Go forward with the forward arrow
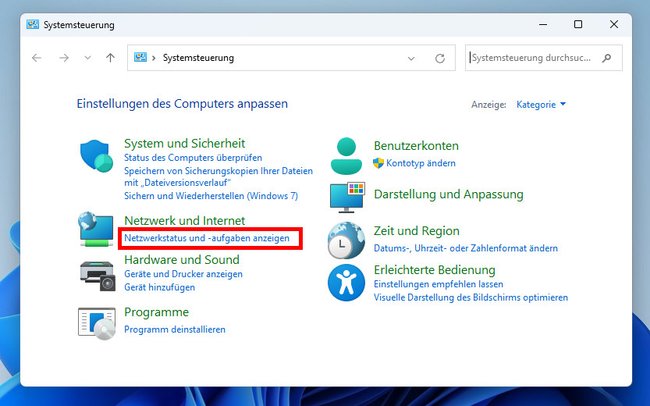 click(64, 58)
